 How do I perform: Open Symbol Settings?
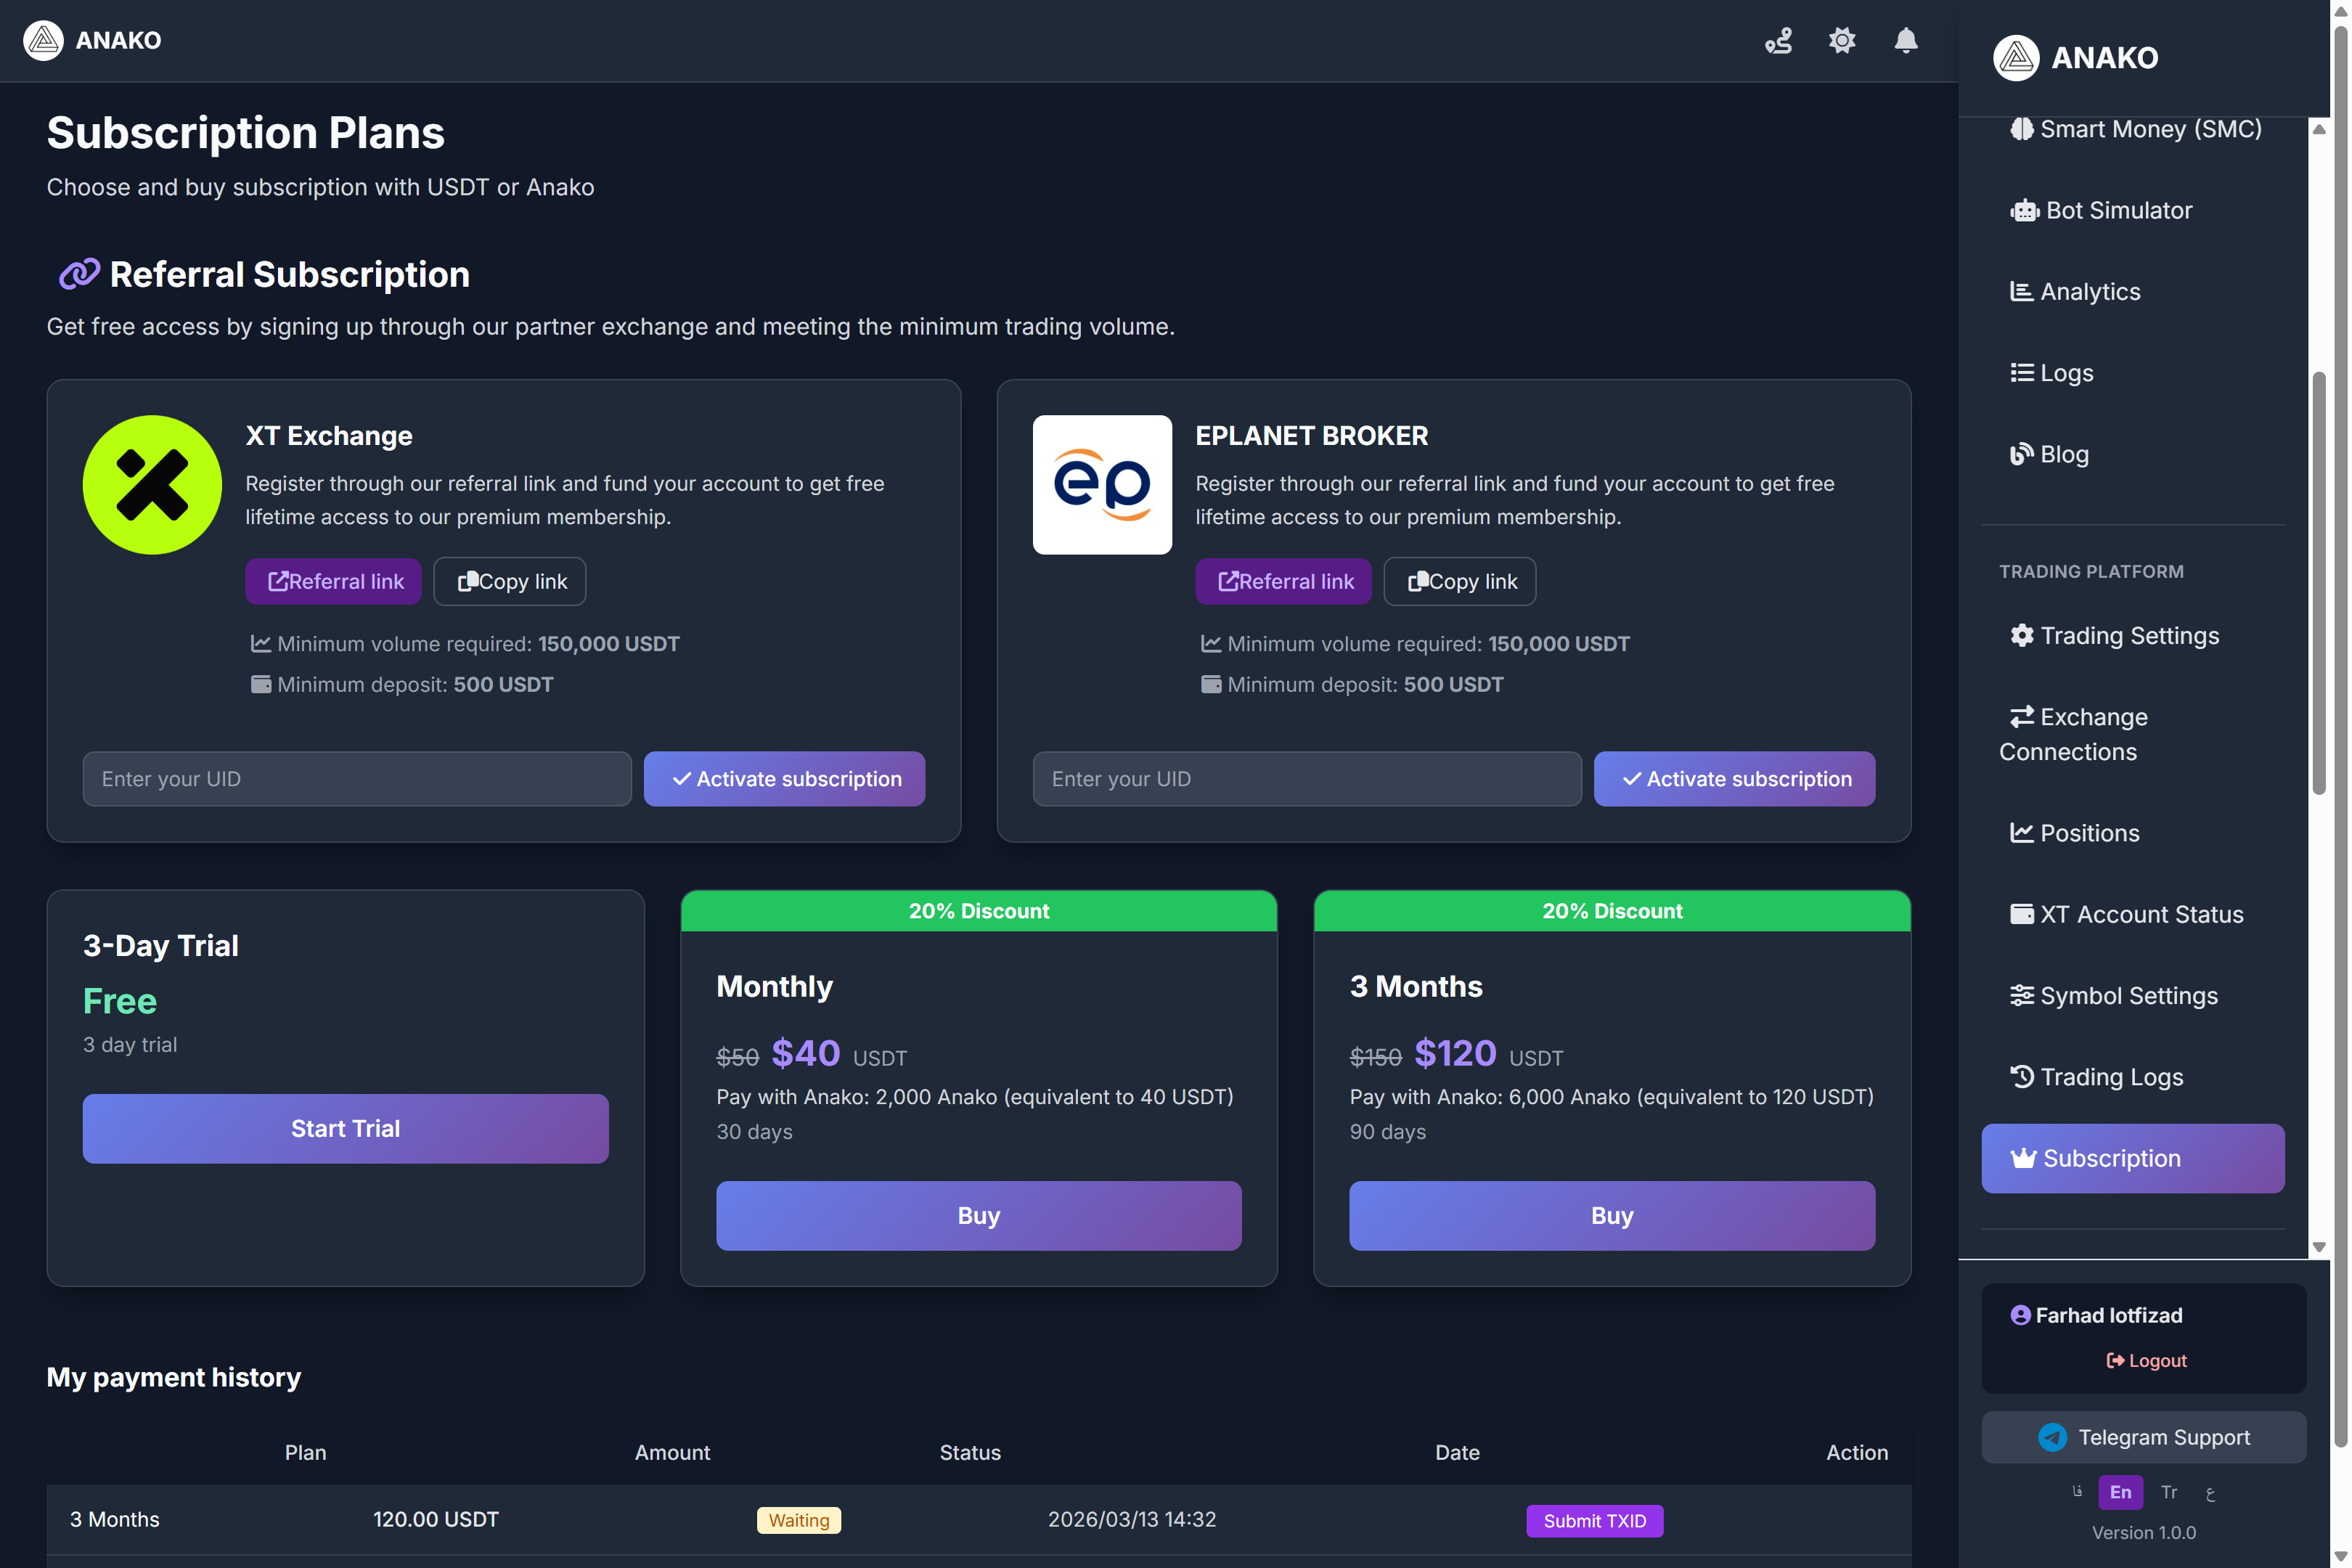click(x=2113, y=995)
